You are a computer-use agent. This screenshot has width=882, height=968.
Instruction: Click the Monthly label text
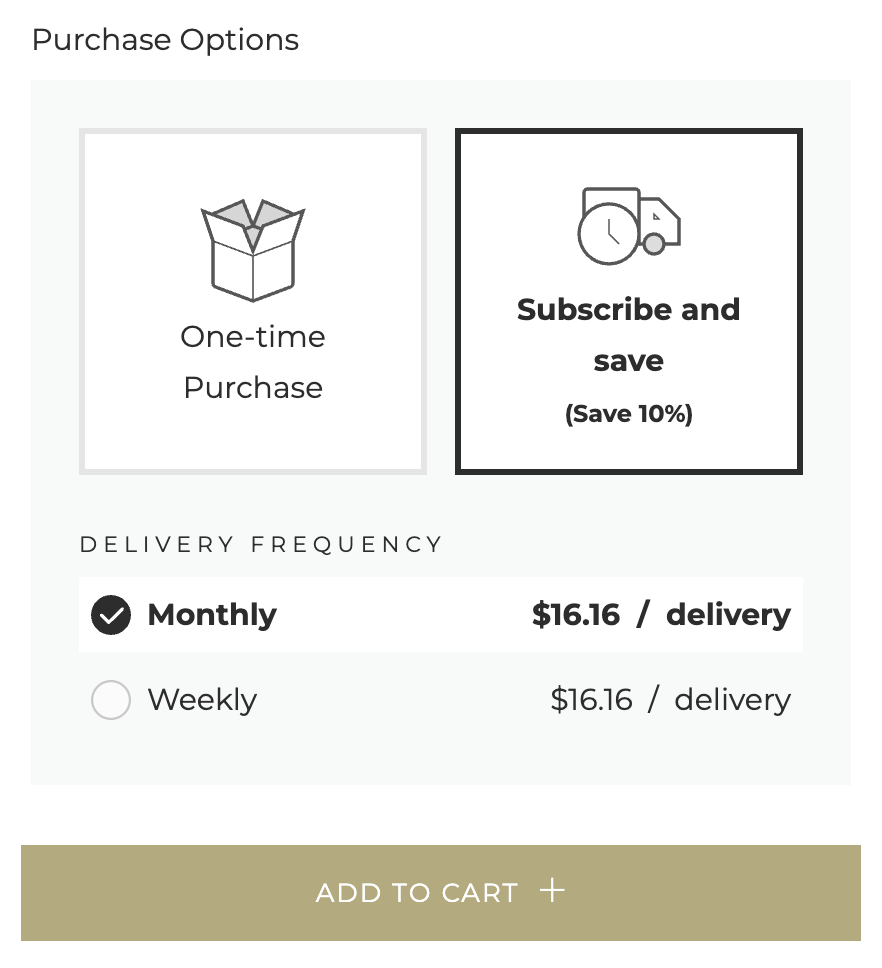(x=212, y=615)
